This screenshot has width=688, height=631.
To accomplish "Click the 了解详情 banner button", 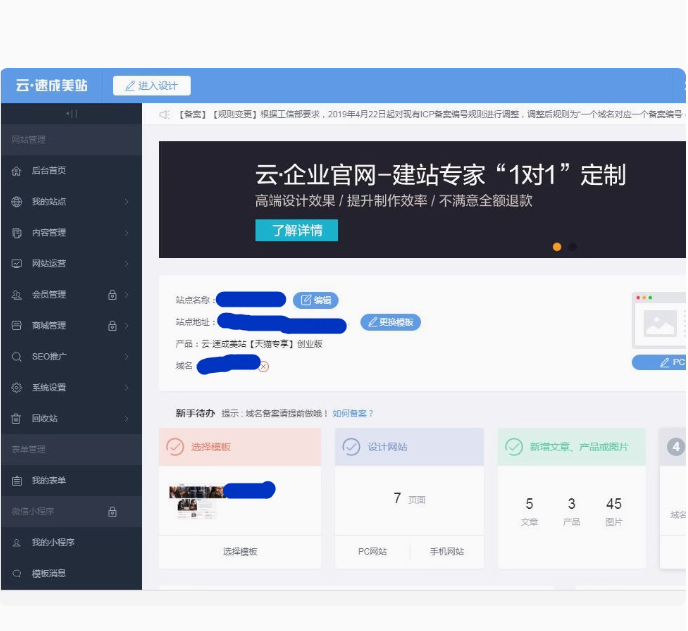I will [297, 230].
